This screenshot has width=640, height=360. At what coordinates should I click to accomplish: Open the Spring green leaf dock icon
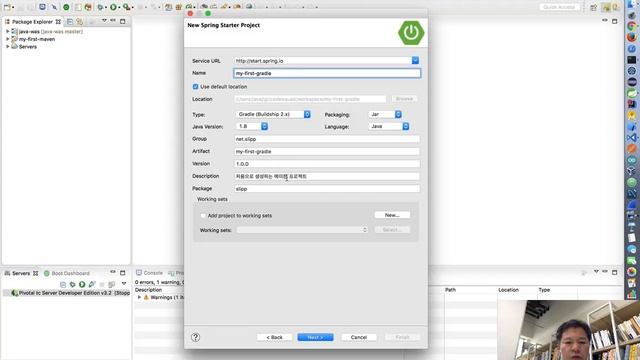coord(632,93)
